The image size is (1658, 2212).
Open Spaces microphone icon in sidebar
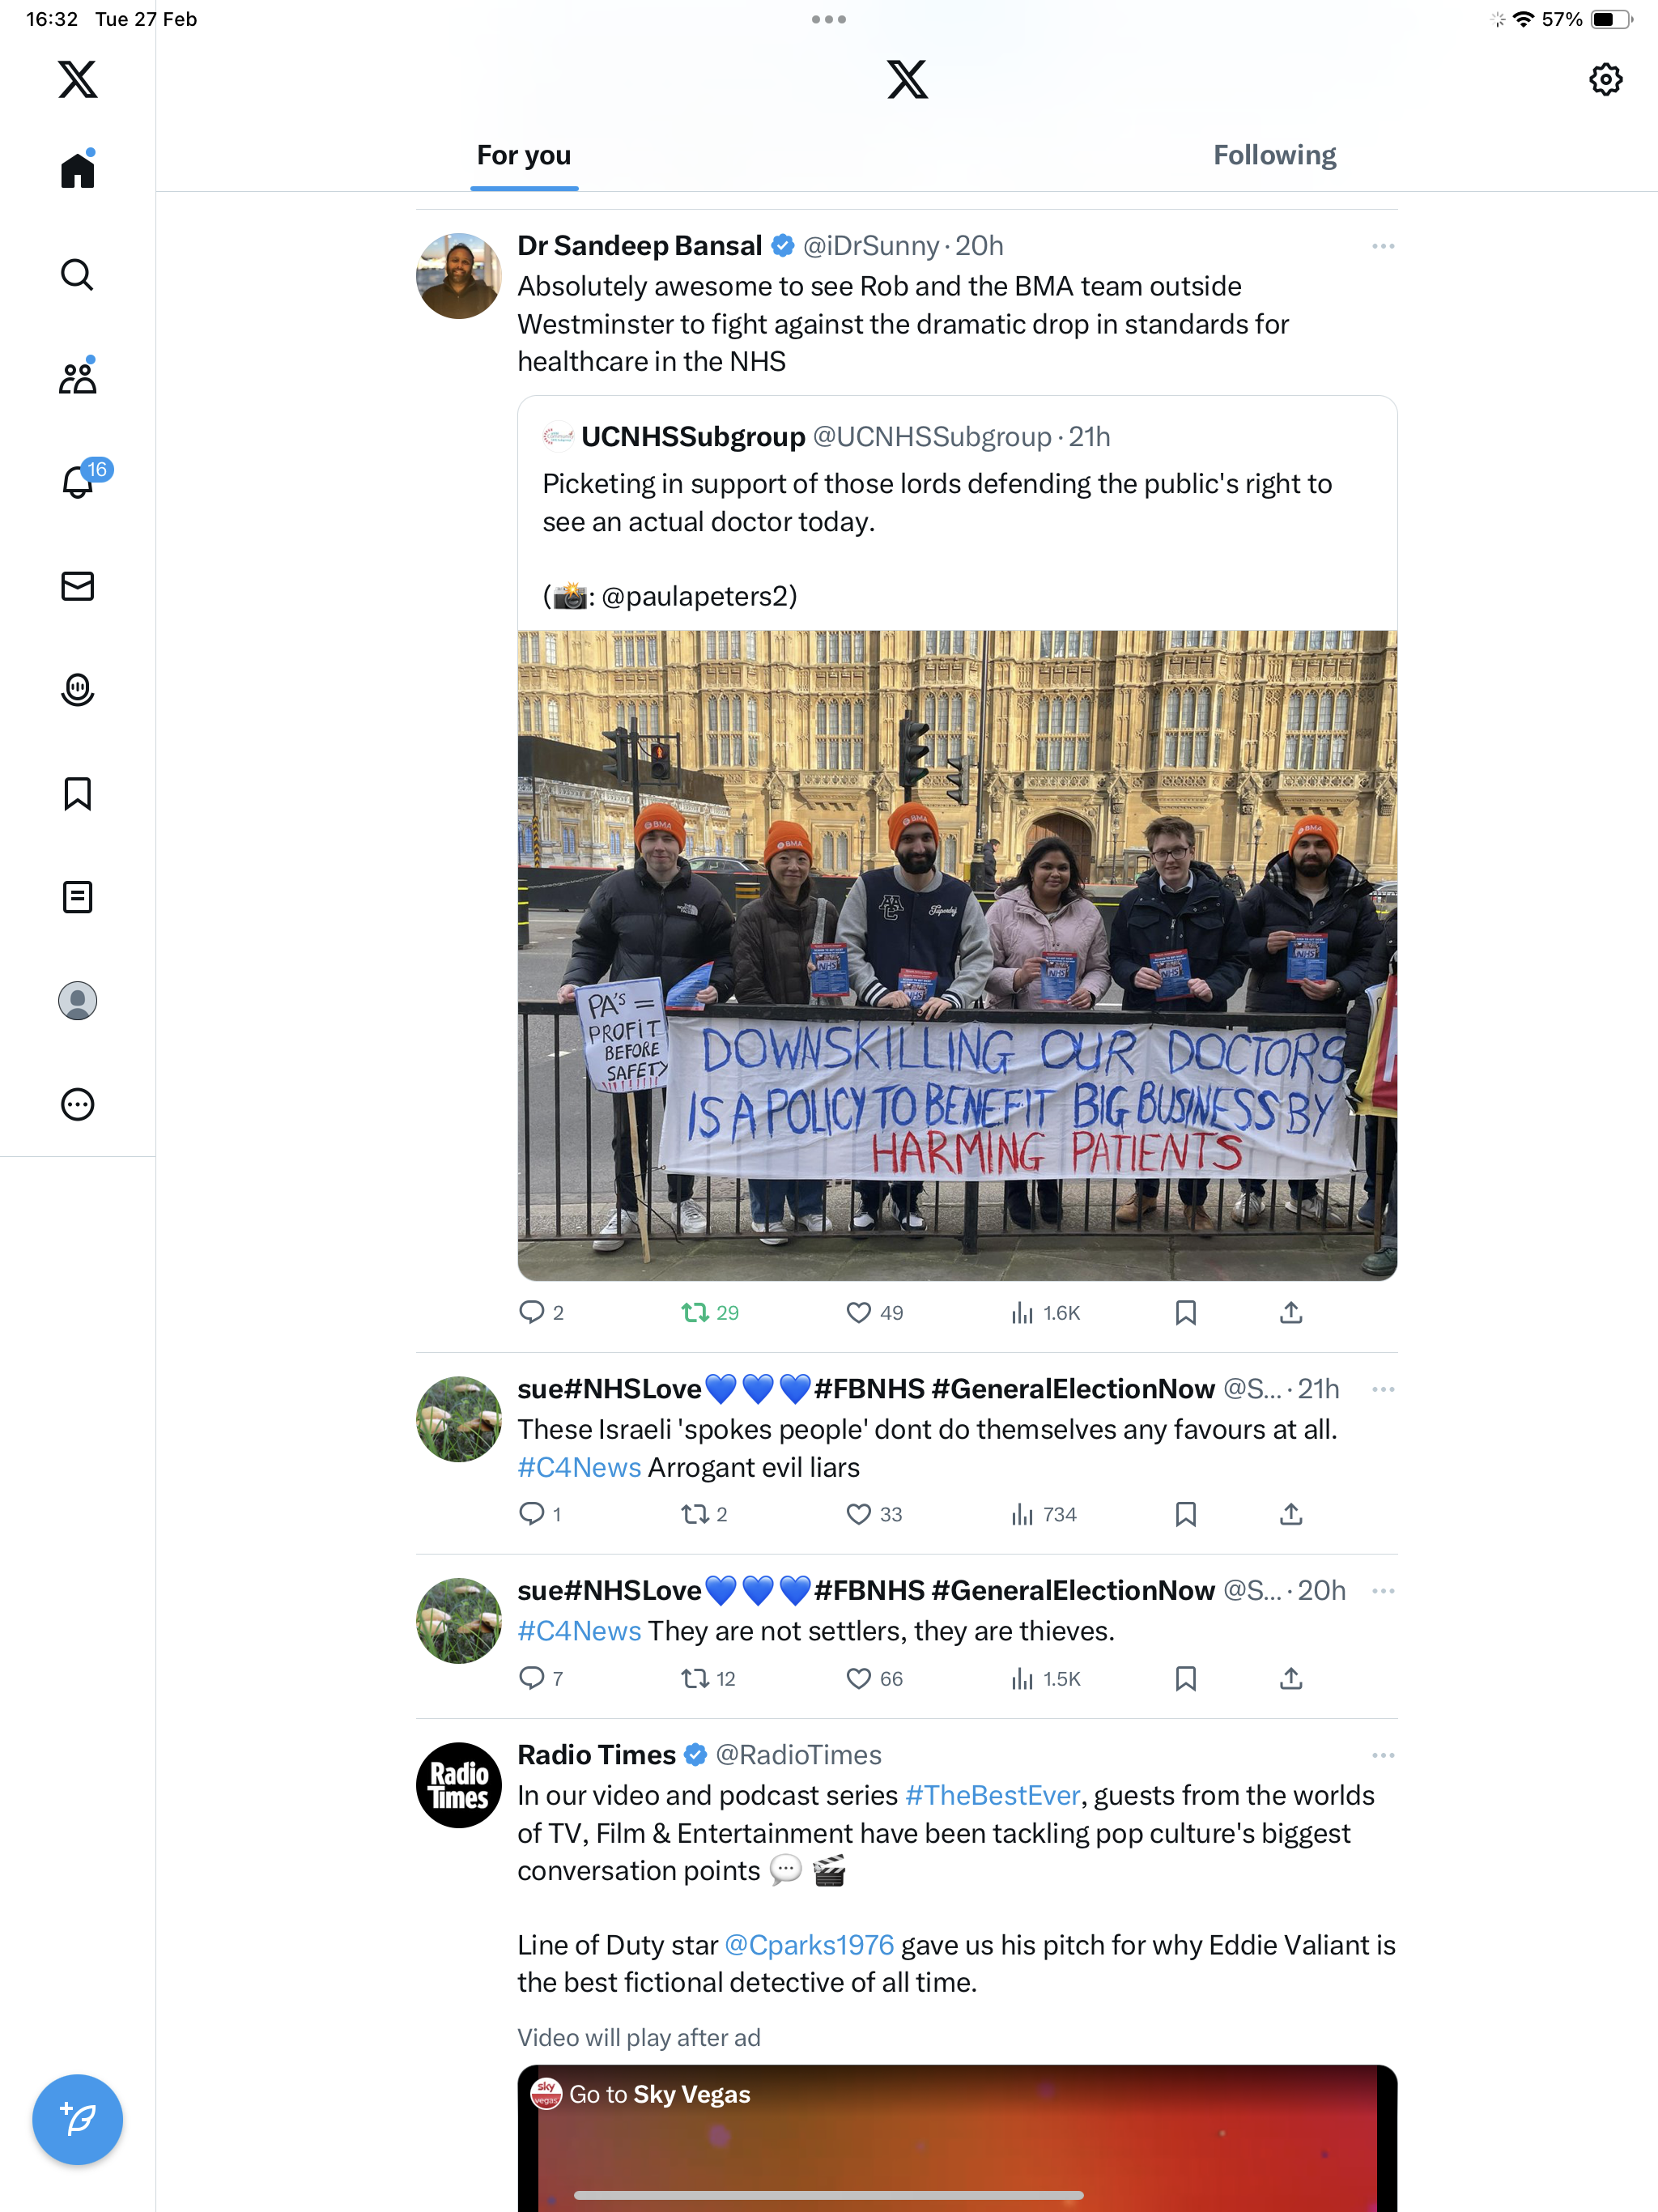[x=77, y=689]
